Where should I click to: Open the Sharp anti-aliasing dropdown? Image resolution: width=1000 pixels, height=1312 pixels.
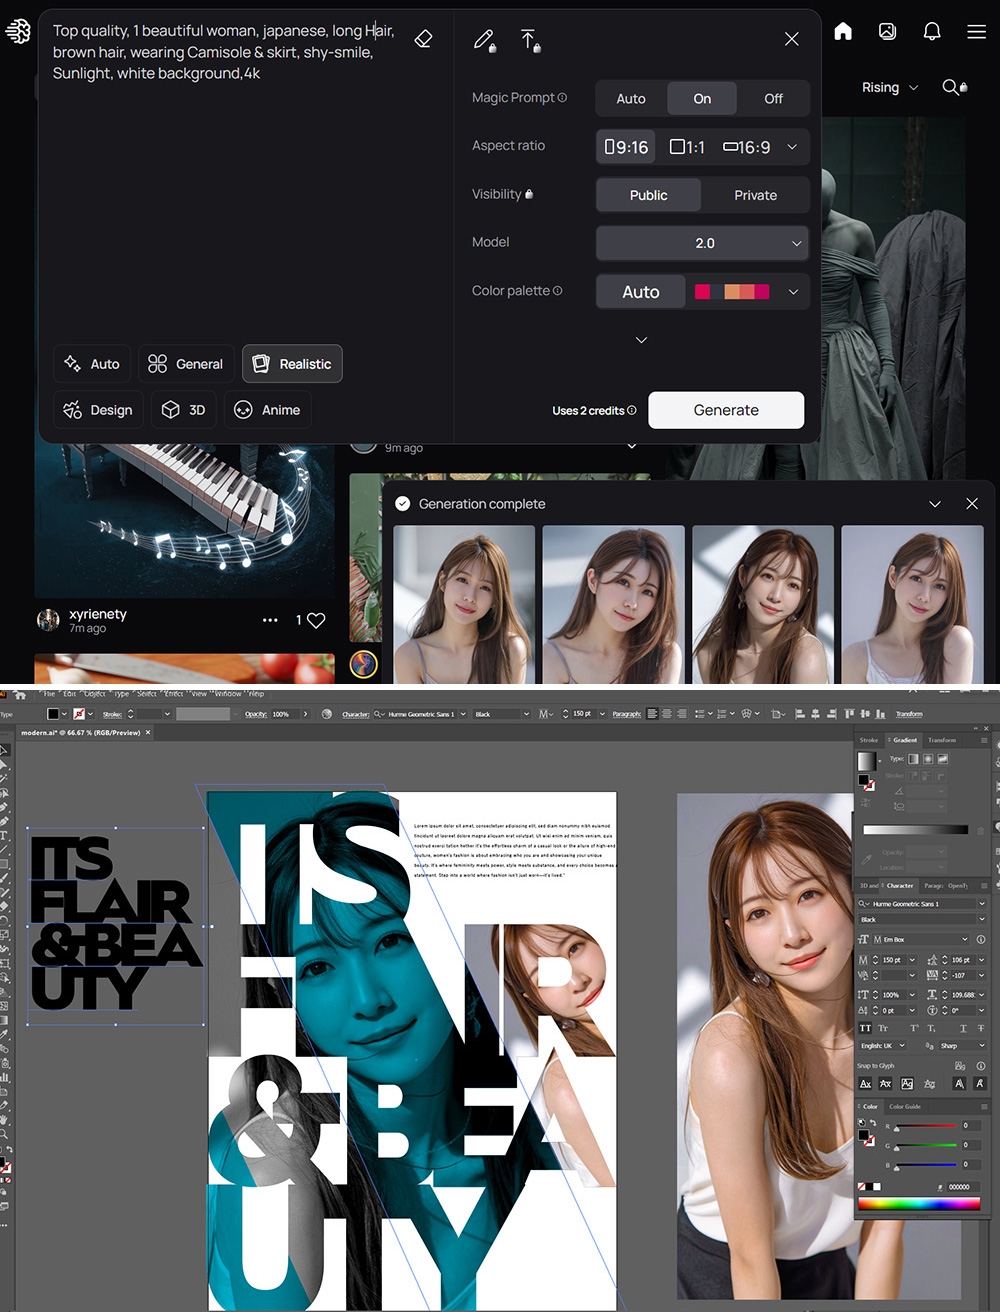(x=962, y=1045)
